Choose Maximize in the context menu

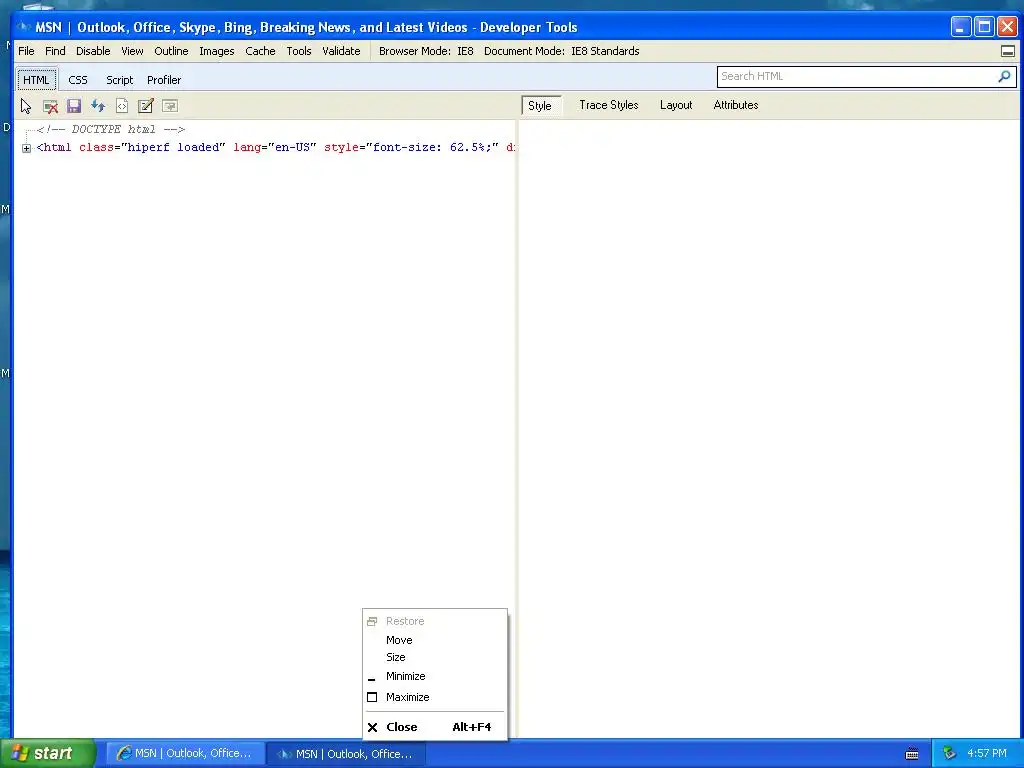click(435, 697)
